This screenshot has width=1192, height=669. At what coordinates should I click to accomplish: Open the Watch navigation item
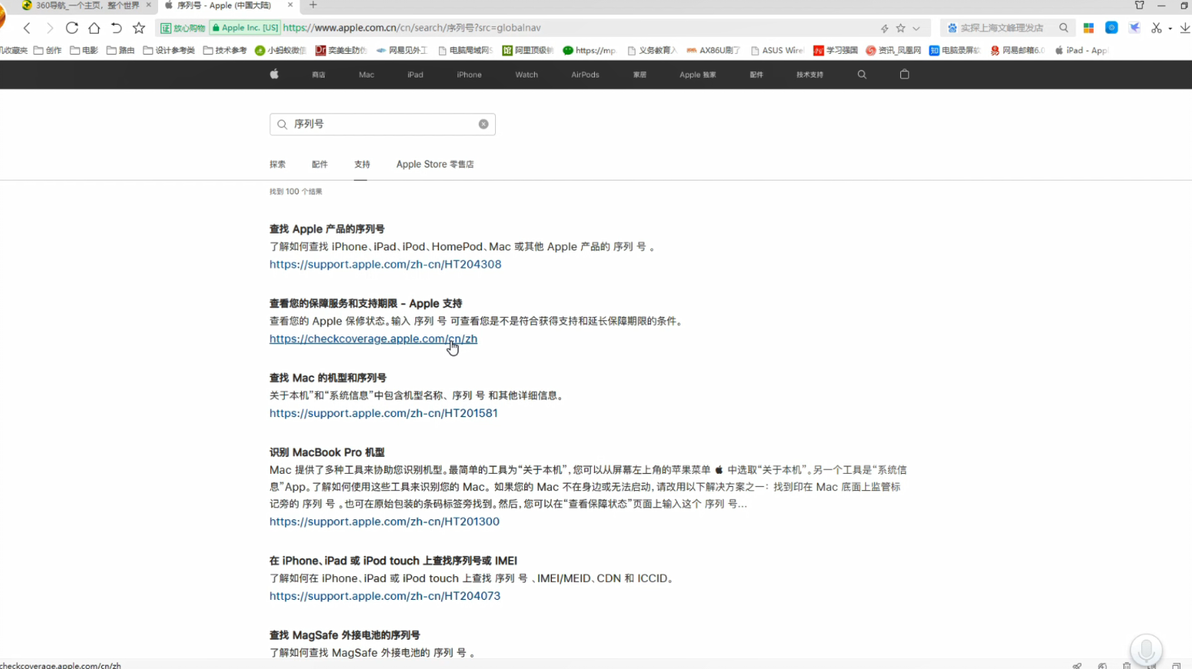tap(527, 75)
